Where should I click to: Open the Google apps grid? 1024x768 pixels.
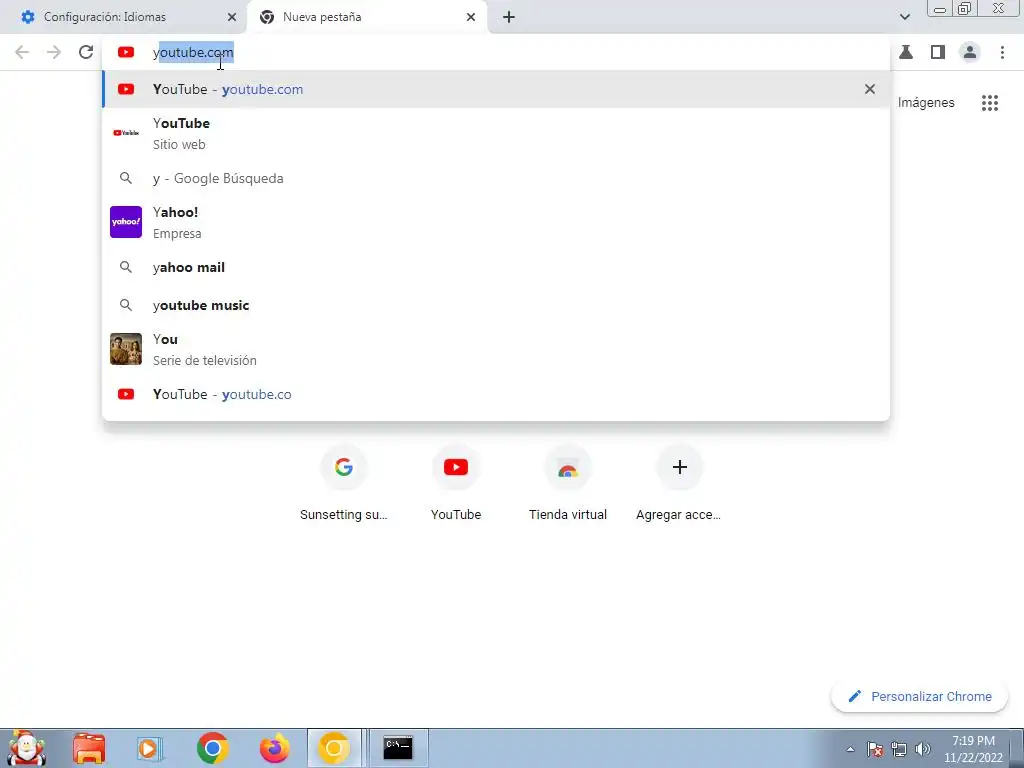click(990, 103)
